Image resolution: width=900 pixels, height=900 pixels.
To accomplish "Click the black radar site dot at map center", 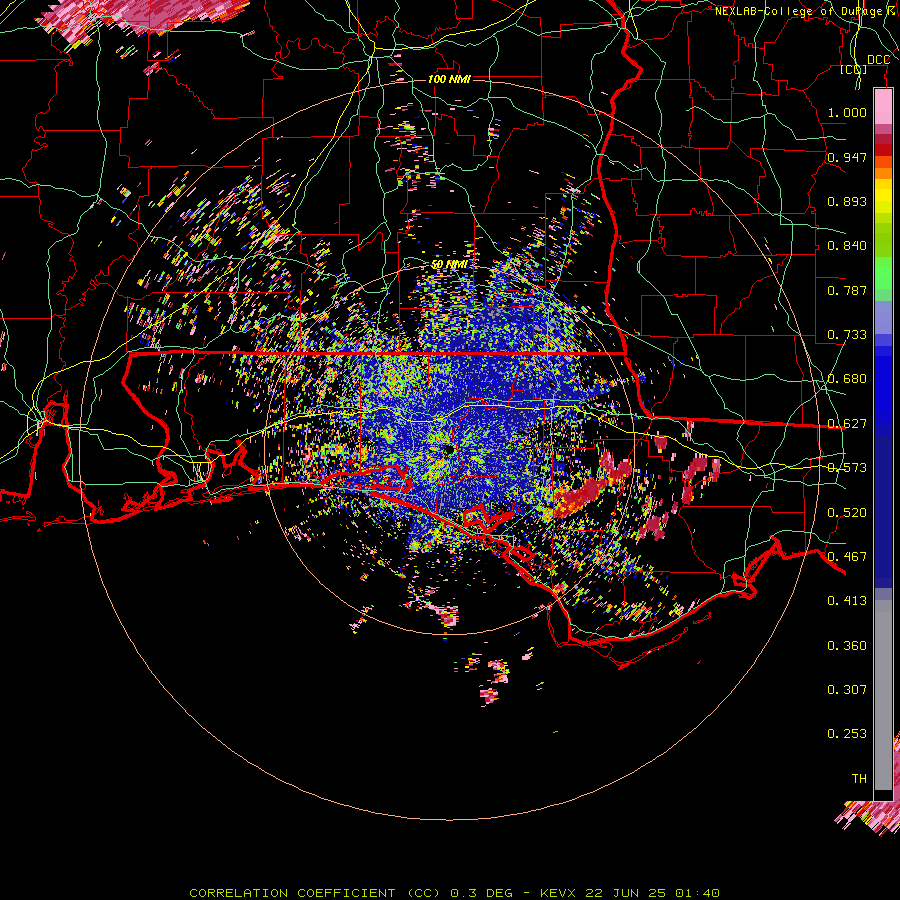I will (x=449, y=449).
